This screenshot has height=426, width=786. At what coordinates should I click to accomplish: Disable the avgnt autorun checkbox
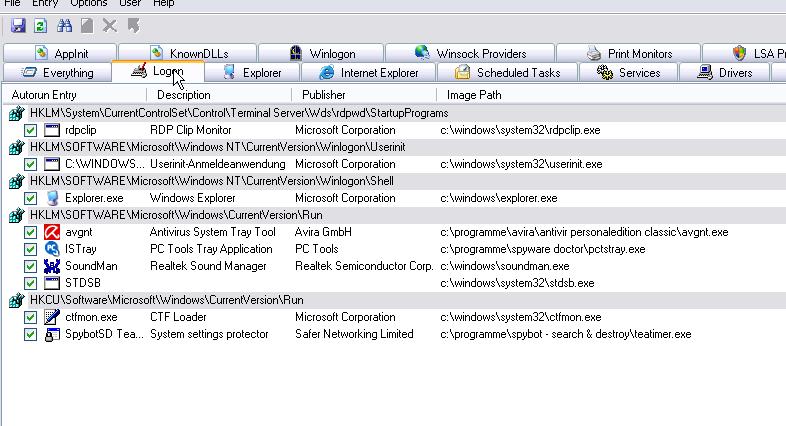(x=31, y=232)
